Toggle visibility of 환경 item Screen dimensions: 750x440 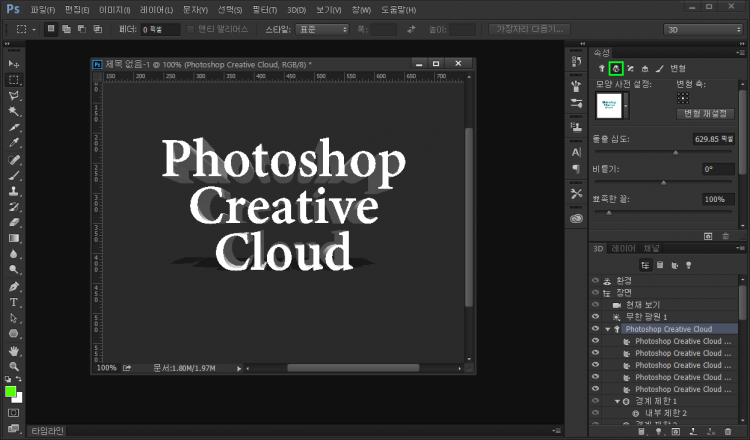click(x=595, y=281)
